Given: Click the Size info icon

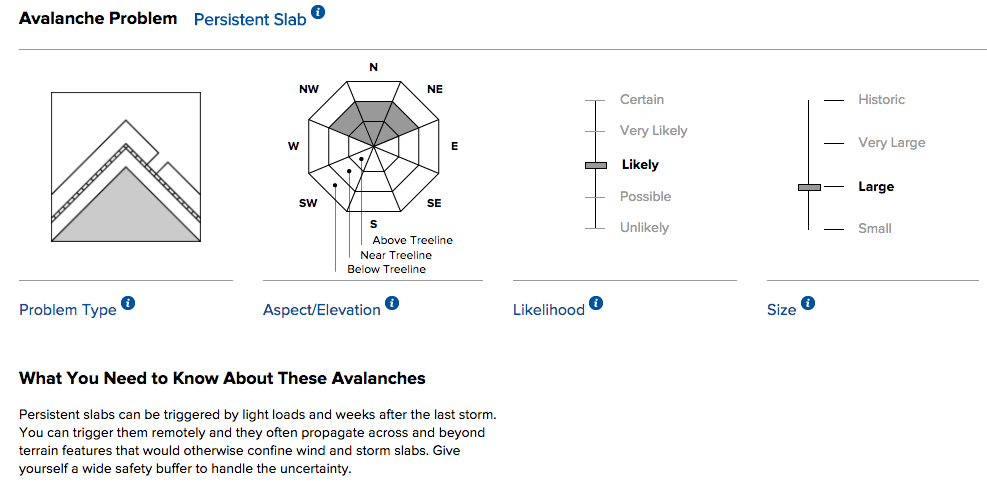Looking at the screenshot, I should coord(808,303).
